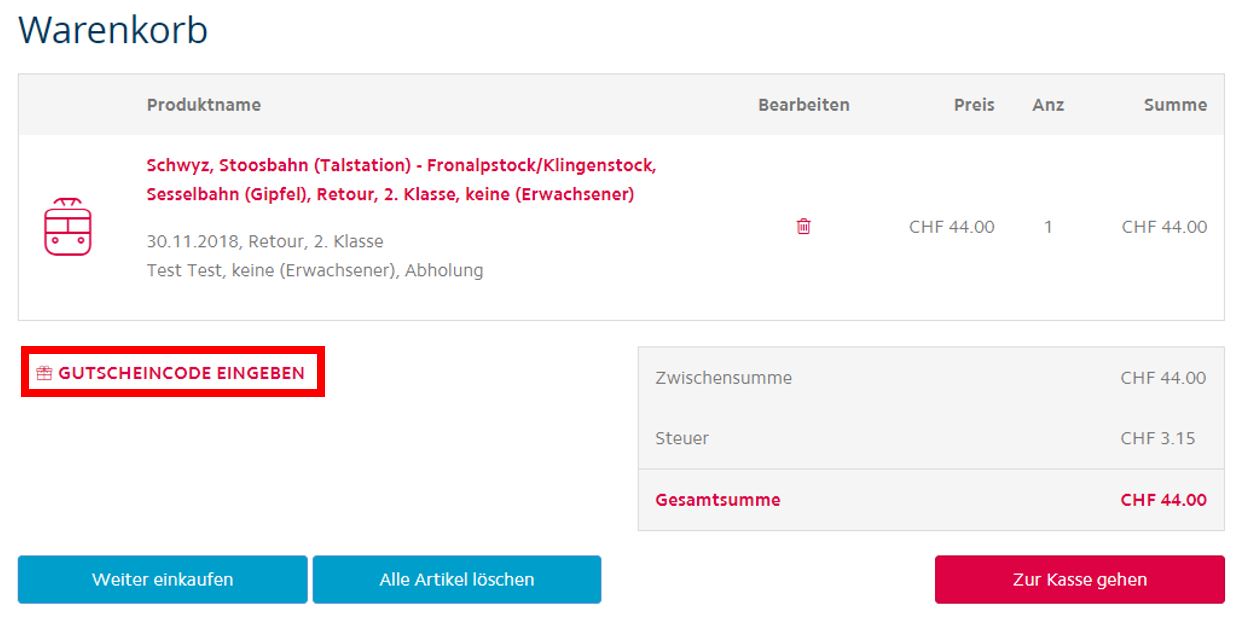1238x622 pixels.
Task: Click the Produktname column header
Action: pyautogui.click(x=203, y=105)
